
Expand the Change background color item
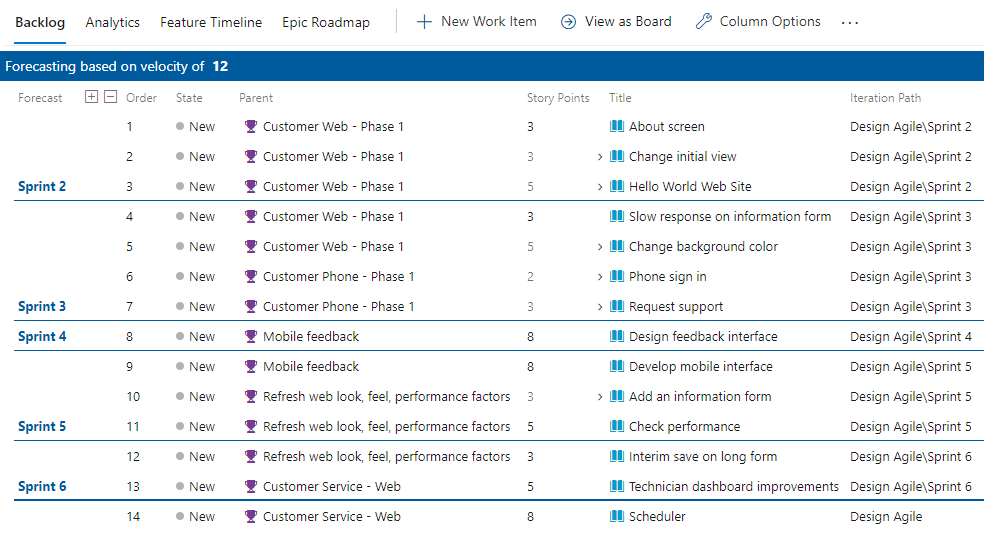point(600,247)
